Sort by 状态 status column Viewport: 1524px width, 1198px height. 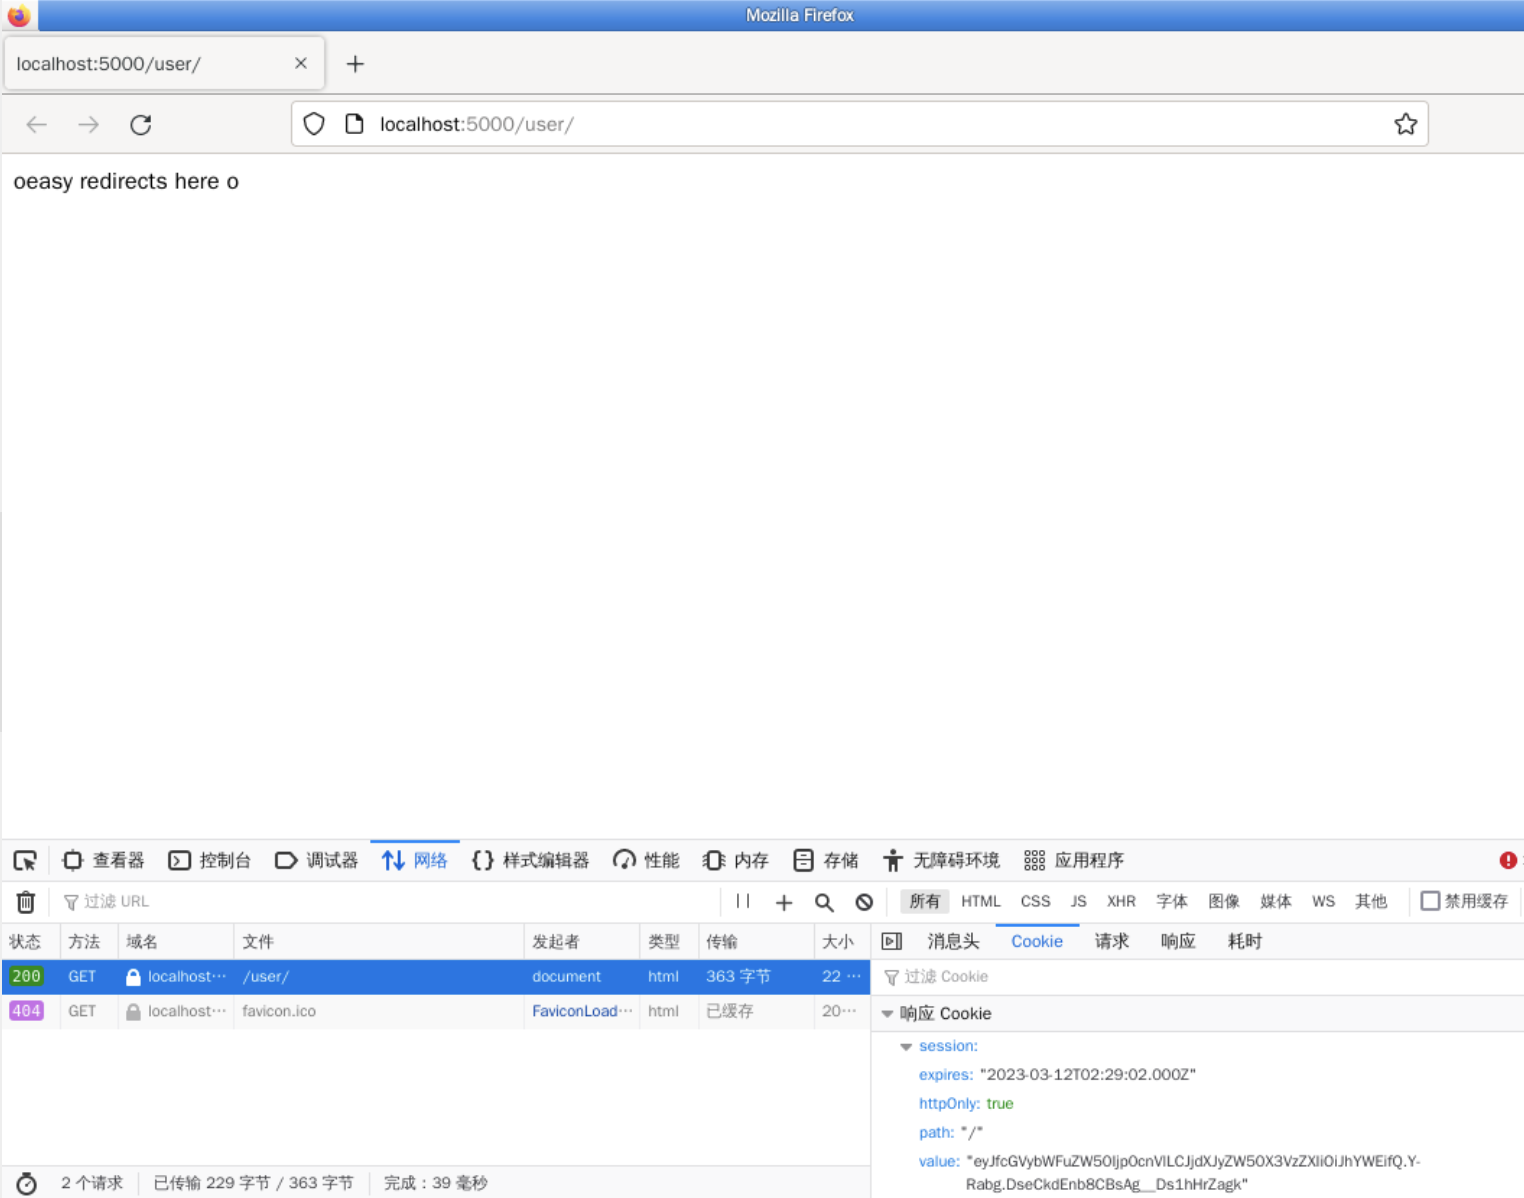point(30,941)
